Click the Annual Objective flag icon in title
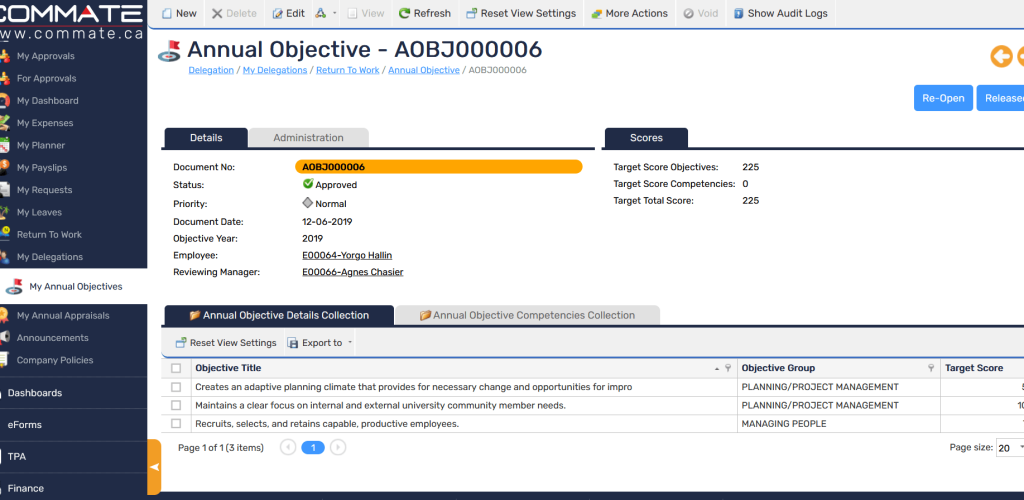 [169, 52]
